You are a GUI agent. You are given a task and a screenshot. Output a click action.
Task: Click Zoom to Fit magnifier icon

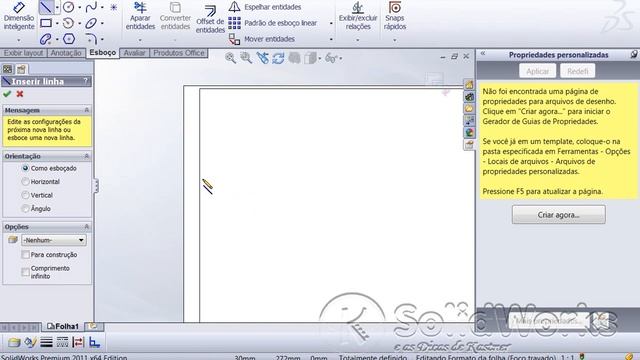[231, 58]
